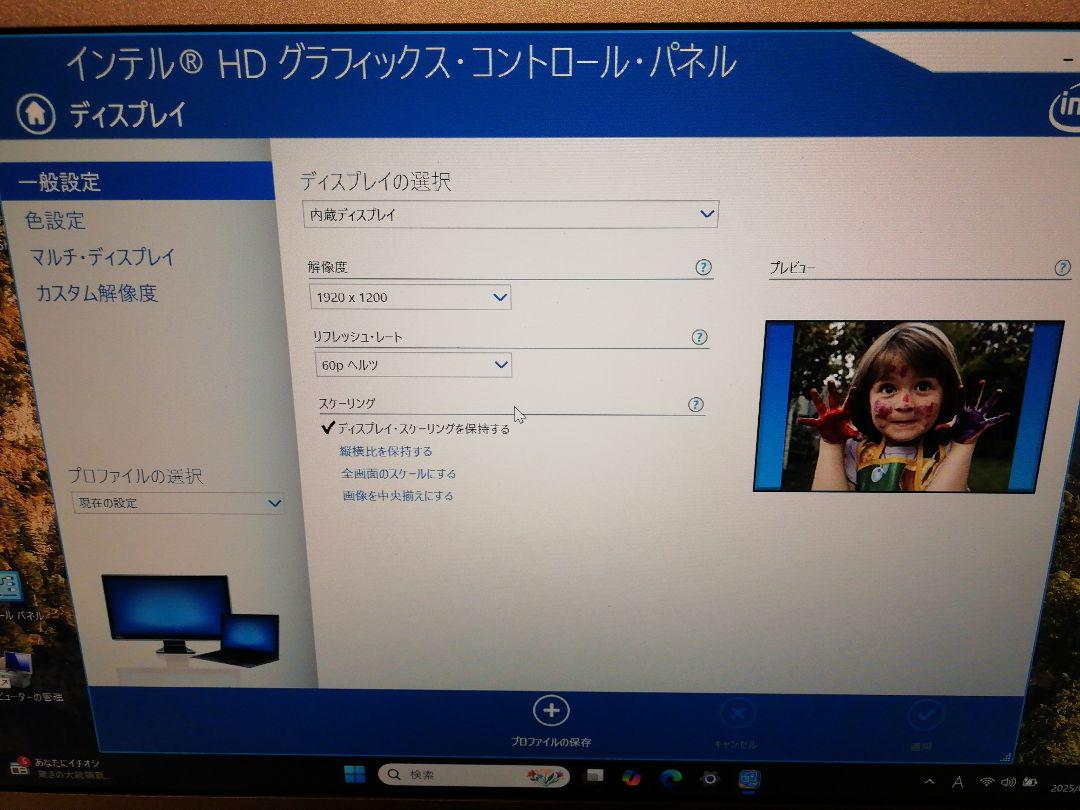
Task: Select 縦横比を保持する scaling option
Action: (x=386, y=451)
